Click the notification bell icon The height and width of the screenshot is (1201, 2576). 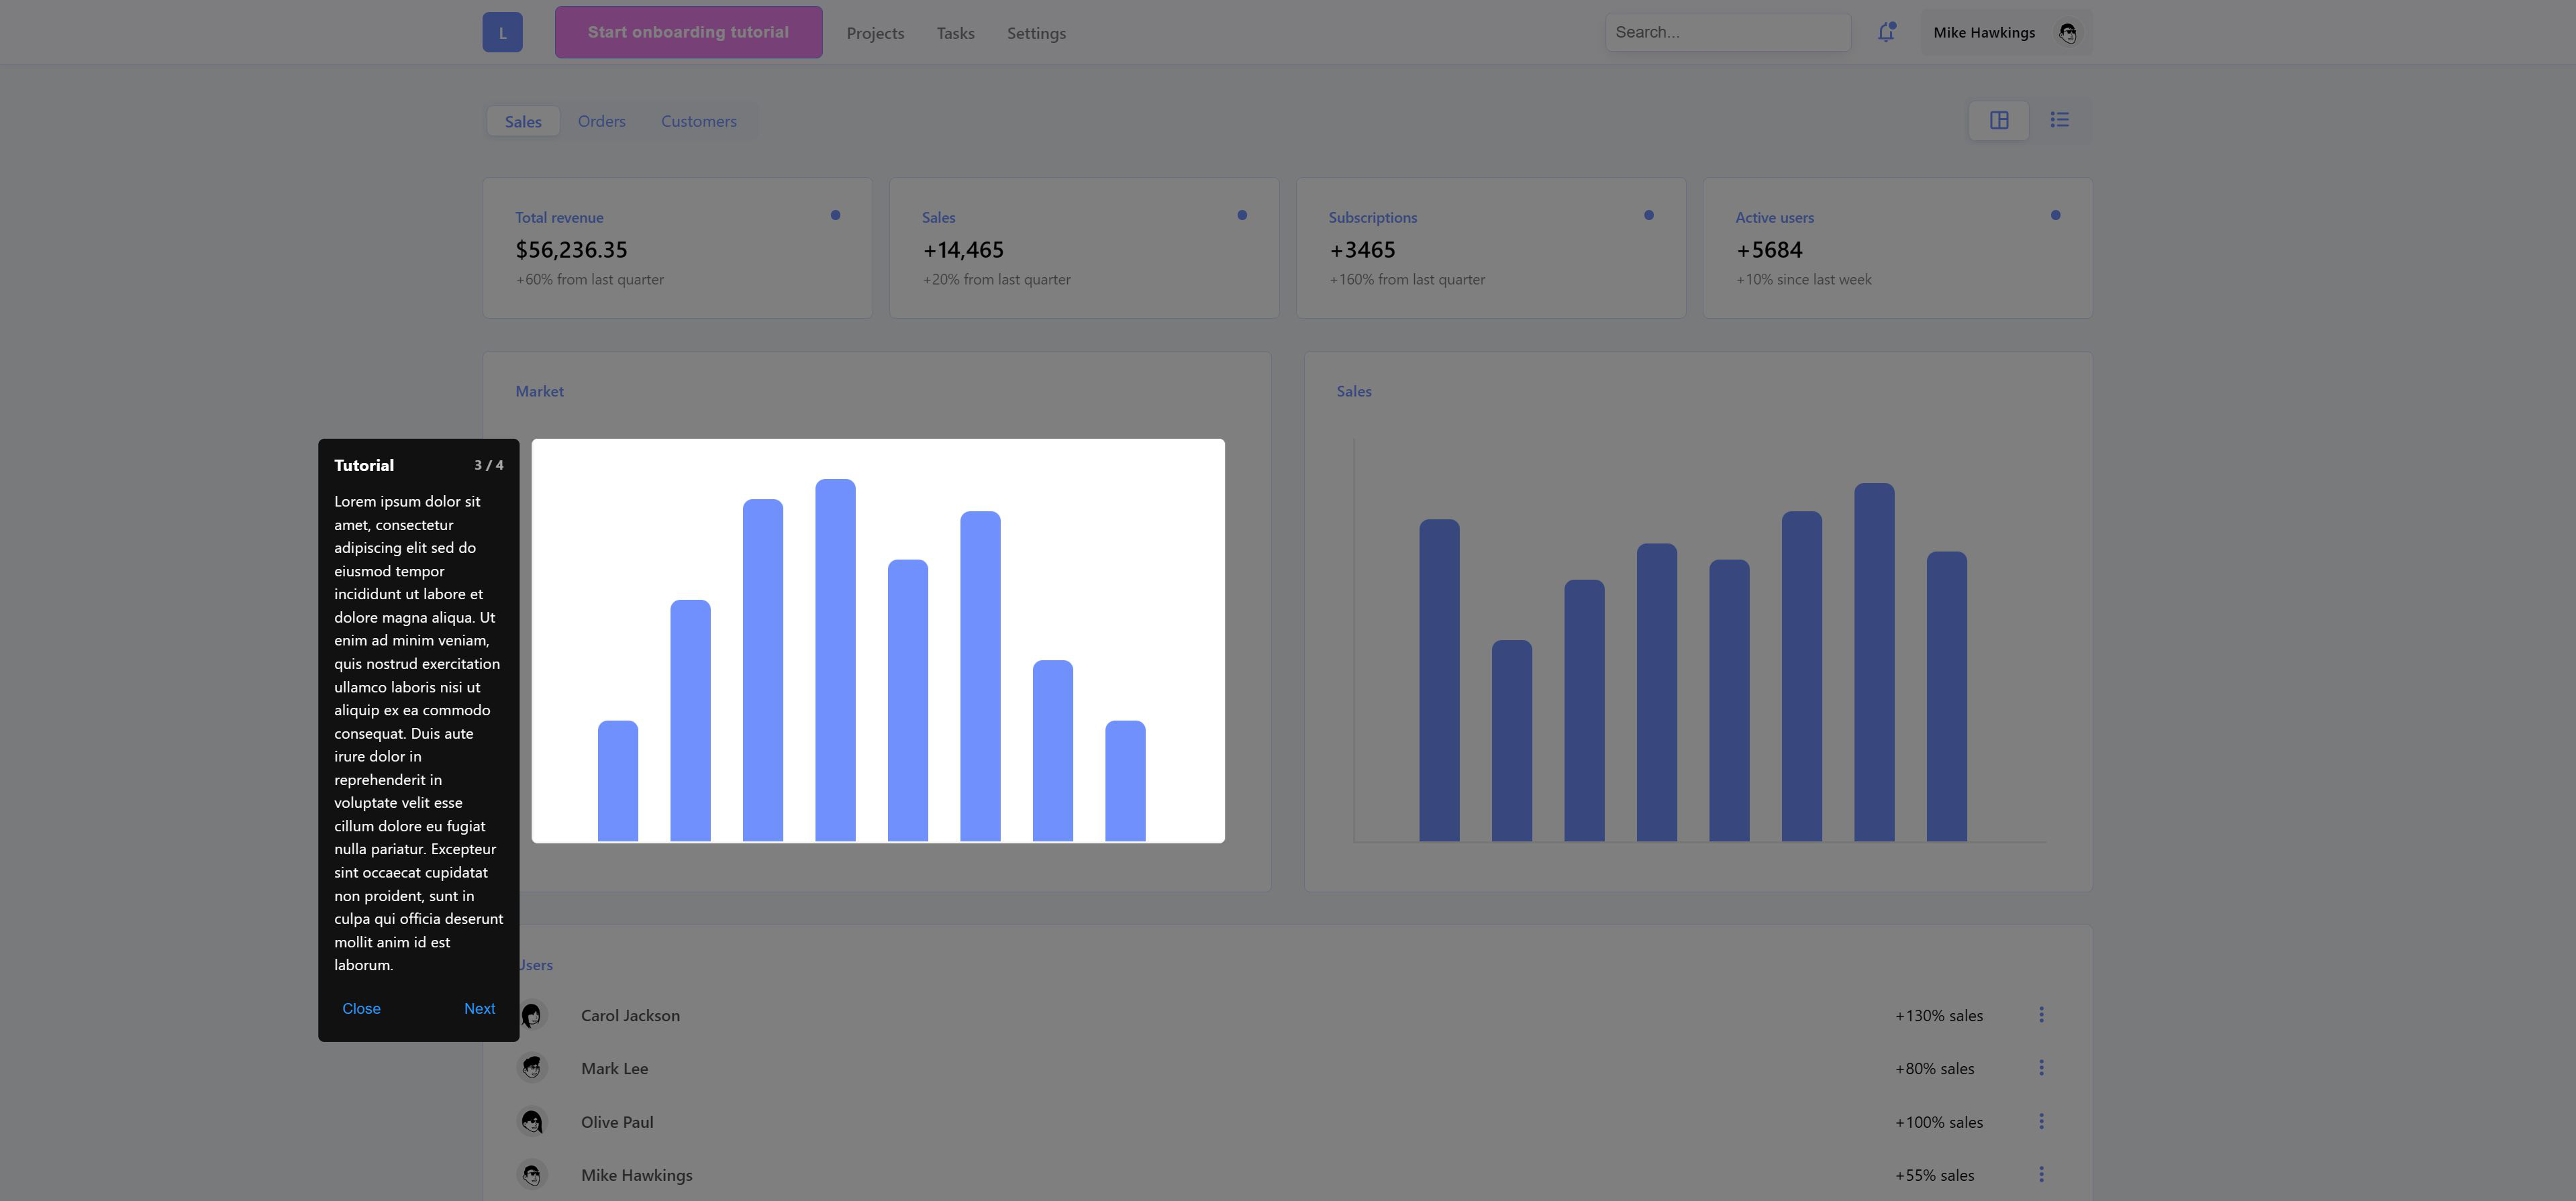coord(1886,32)
